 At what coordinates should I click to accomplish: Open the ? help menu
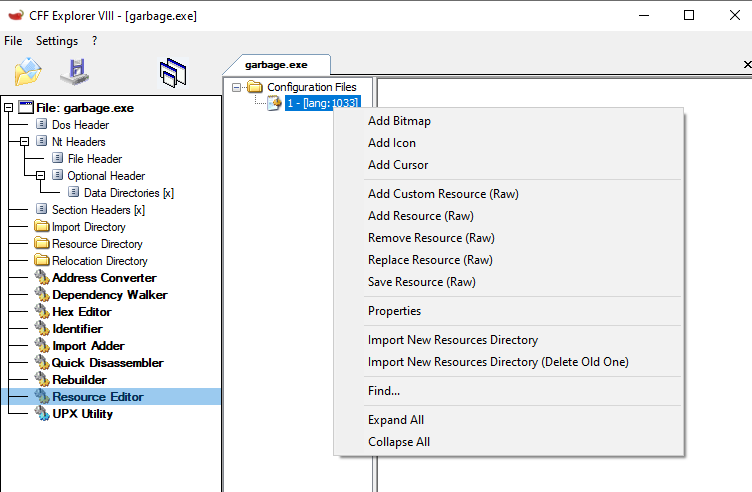tap(94, 41)
